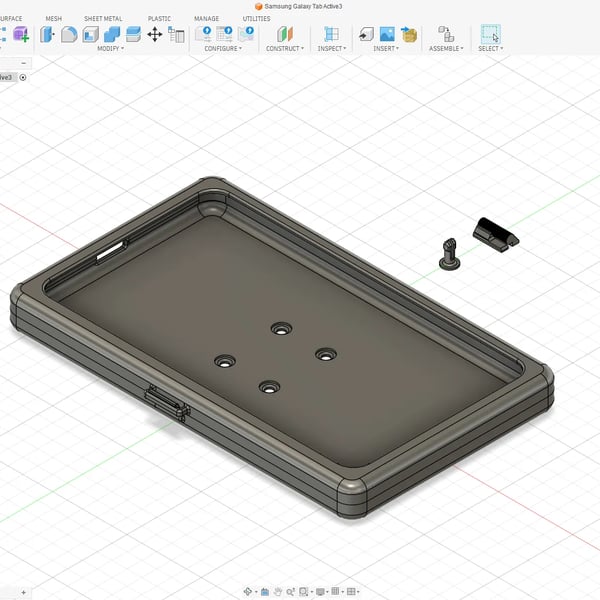Click the first Configure icon
The height and width of the screenshot is (600, 600).
tap(203, 34)
